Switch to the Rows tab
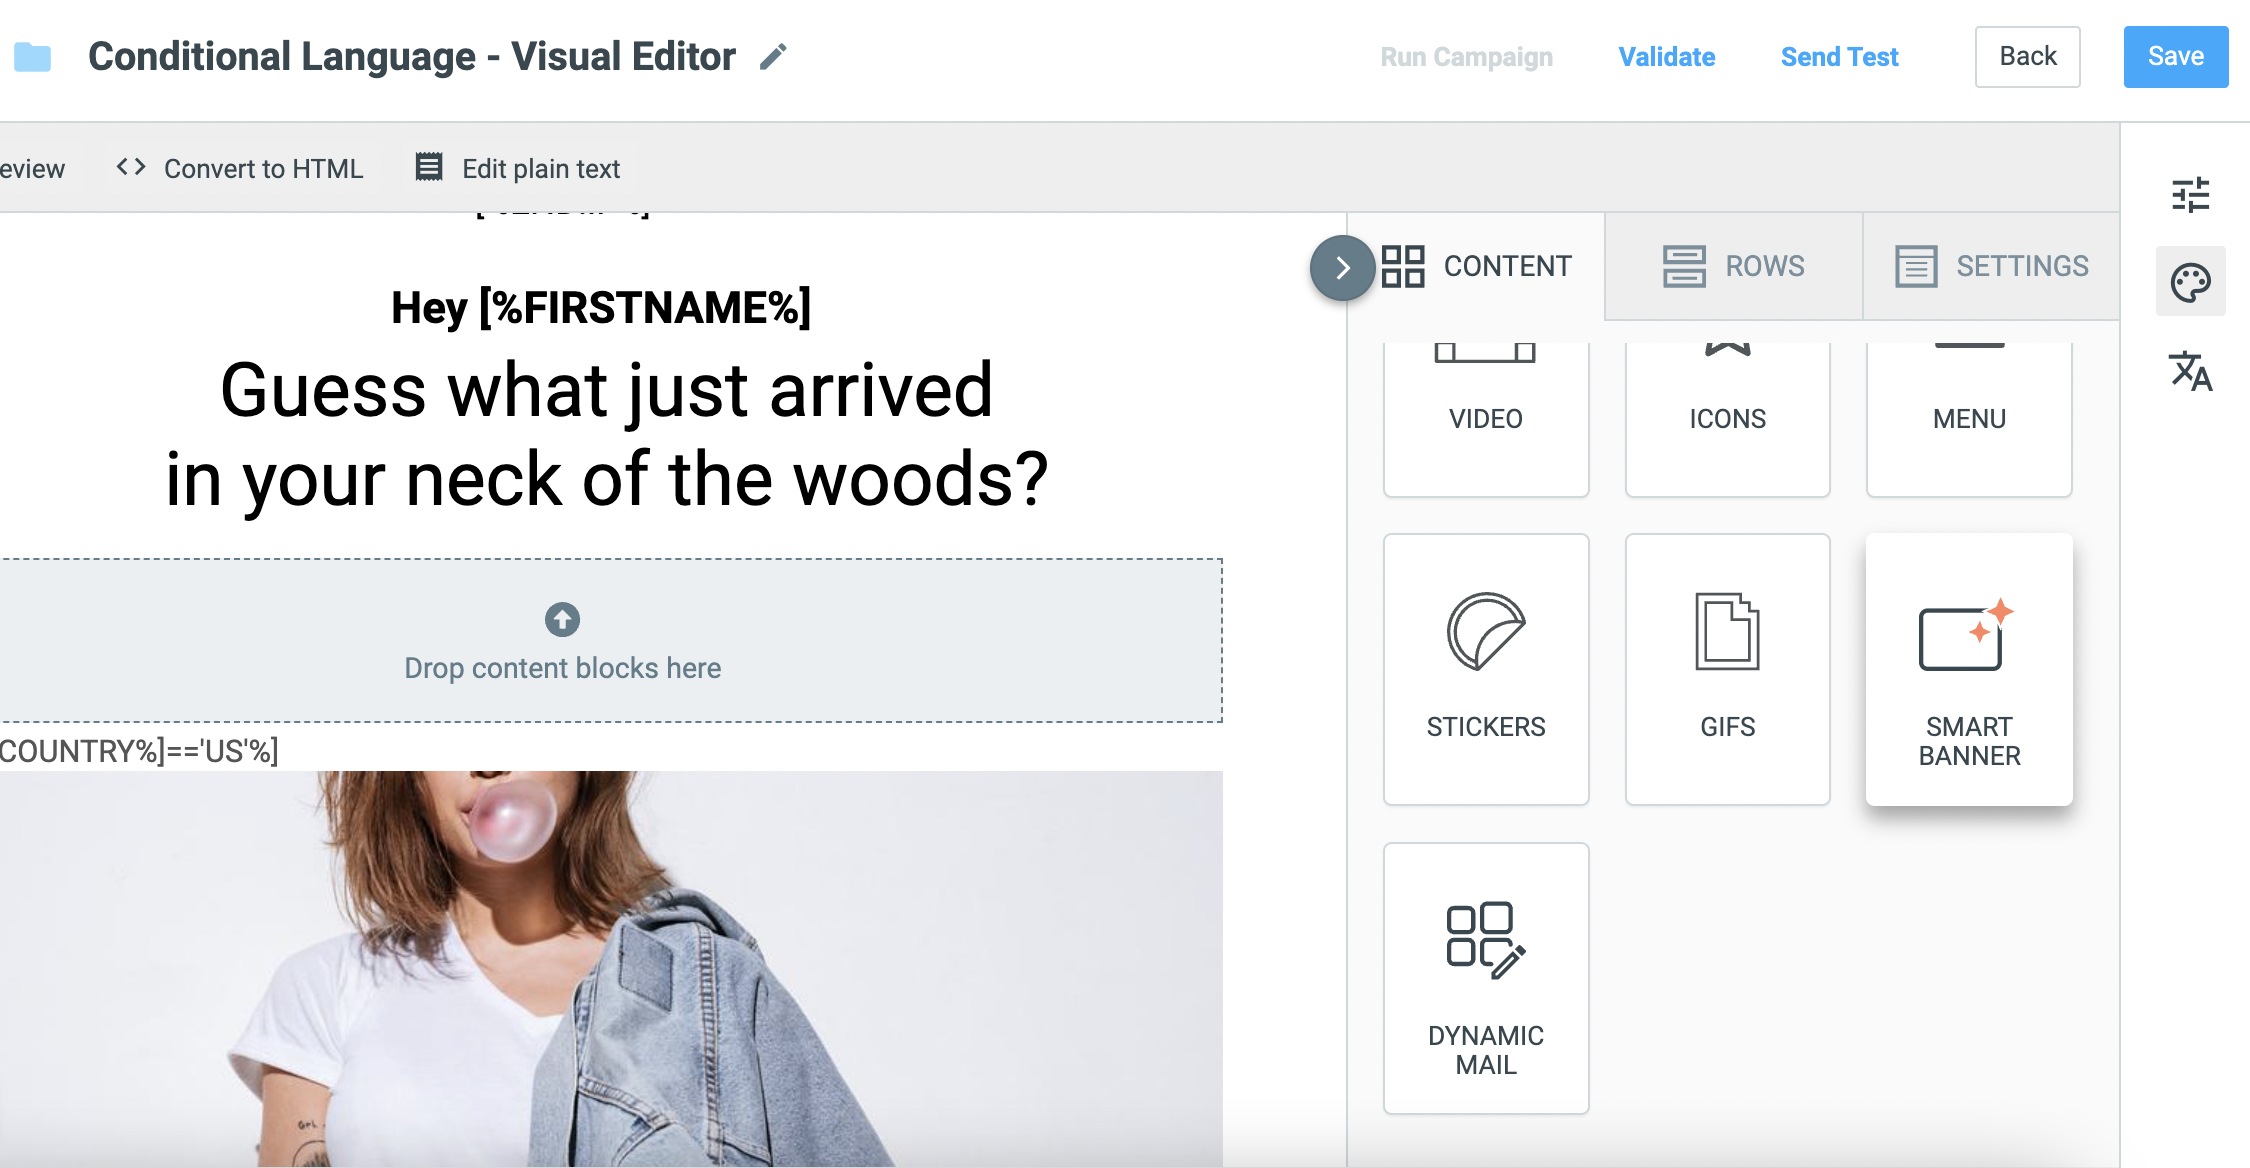 1734,266
